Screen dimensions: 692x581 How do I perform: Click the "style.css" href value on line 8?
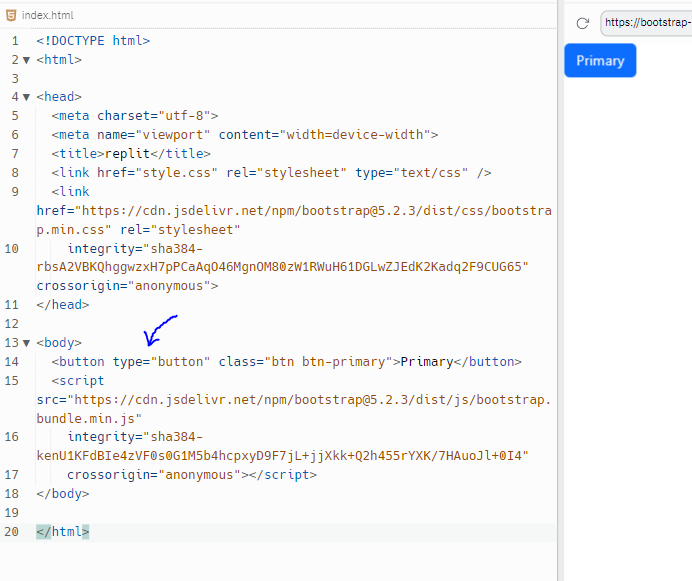coord(176,173)
